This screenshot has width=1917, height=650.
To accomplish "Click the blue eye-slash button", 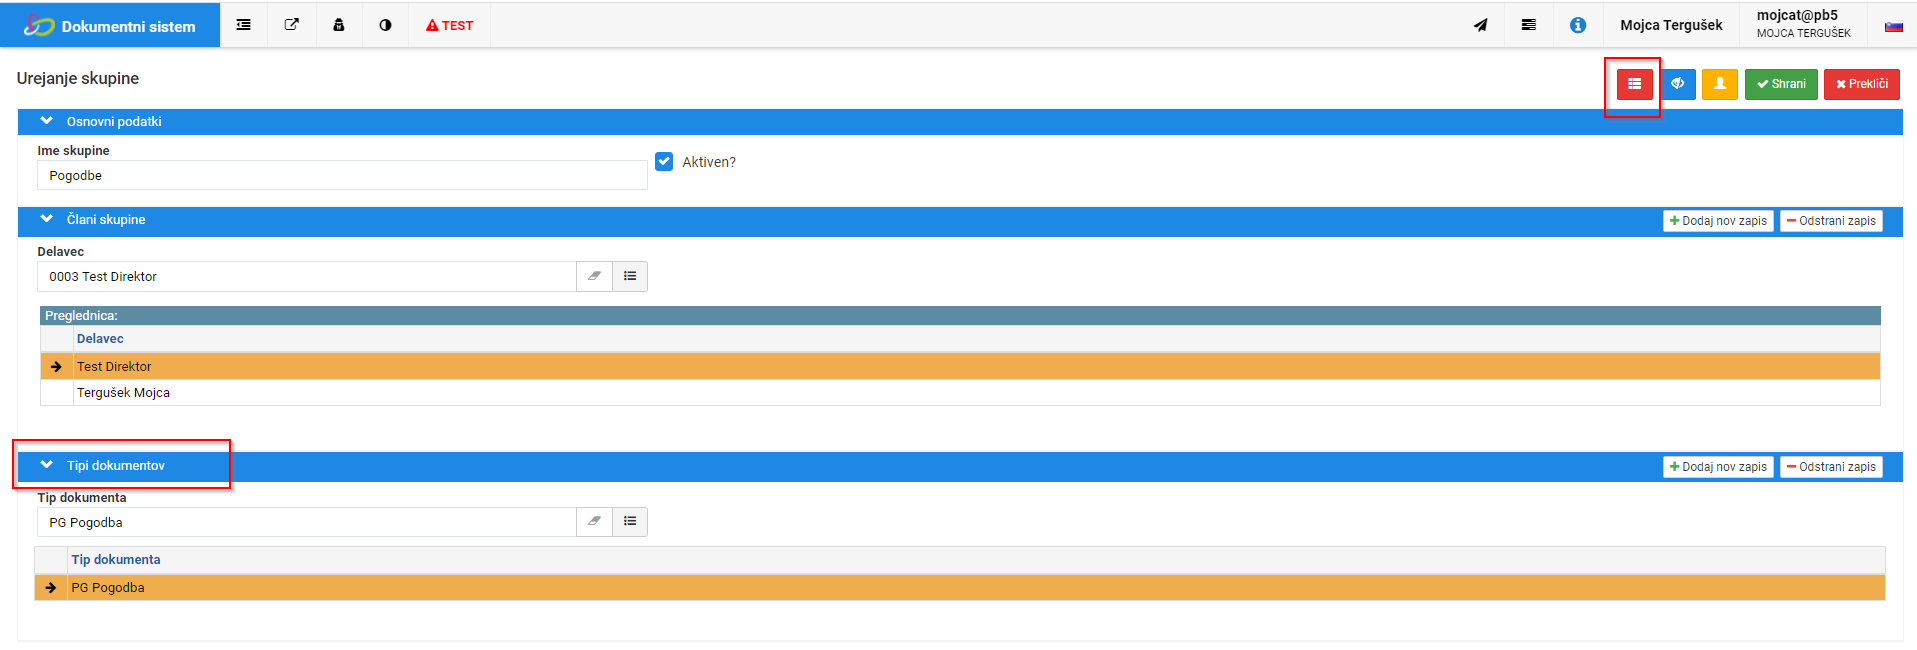I will click(x=1678, y=84).
